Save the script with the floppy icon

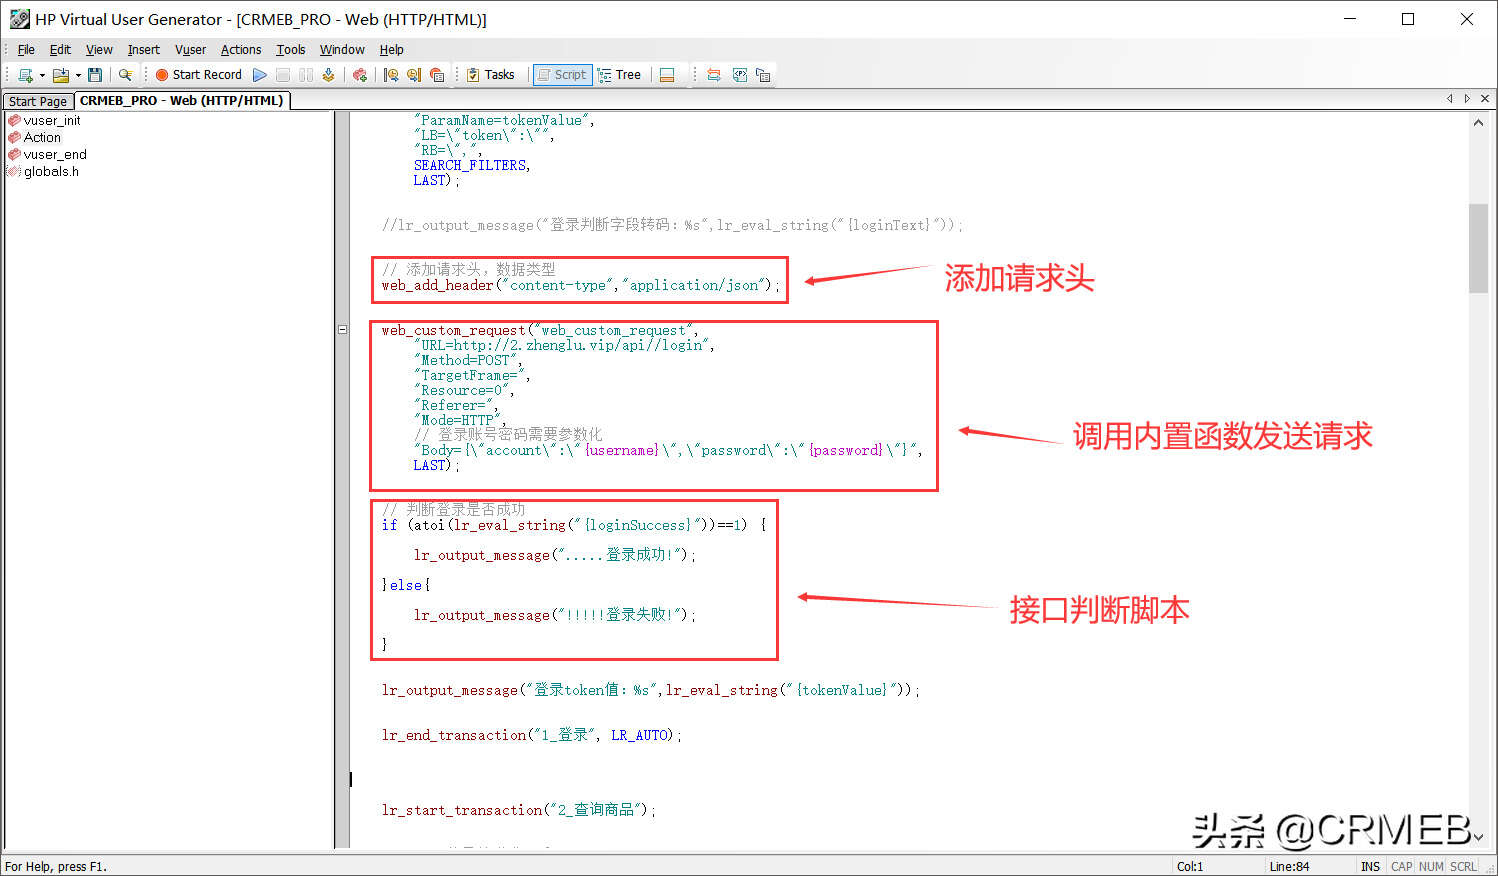click(x=95, y=75)
